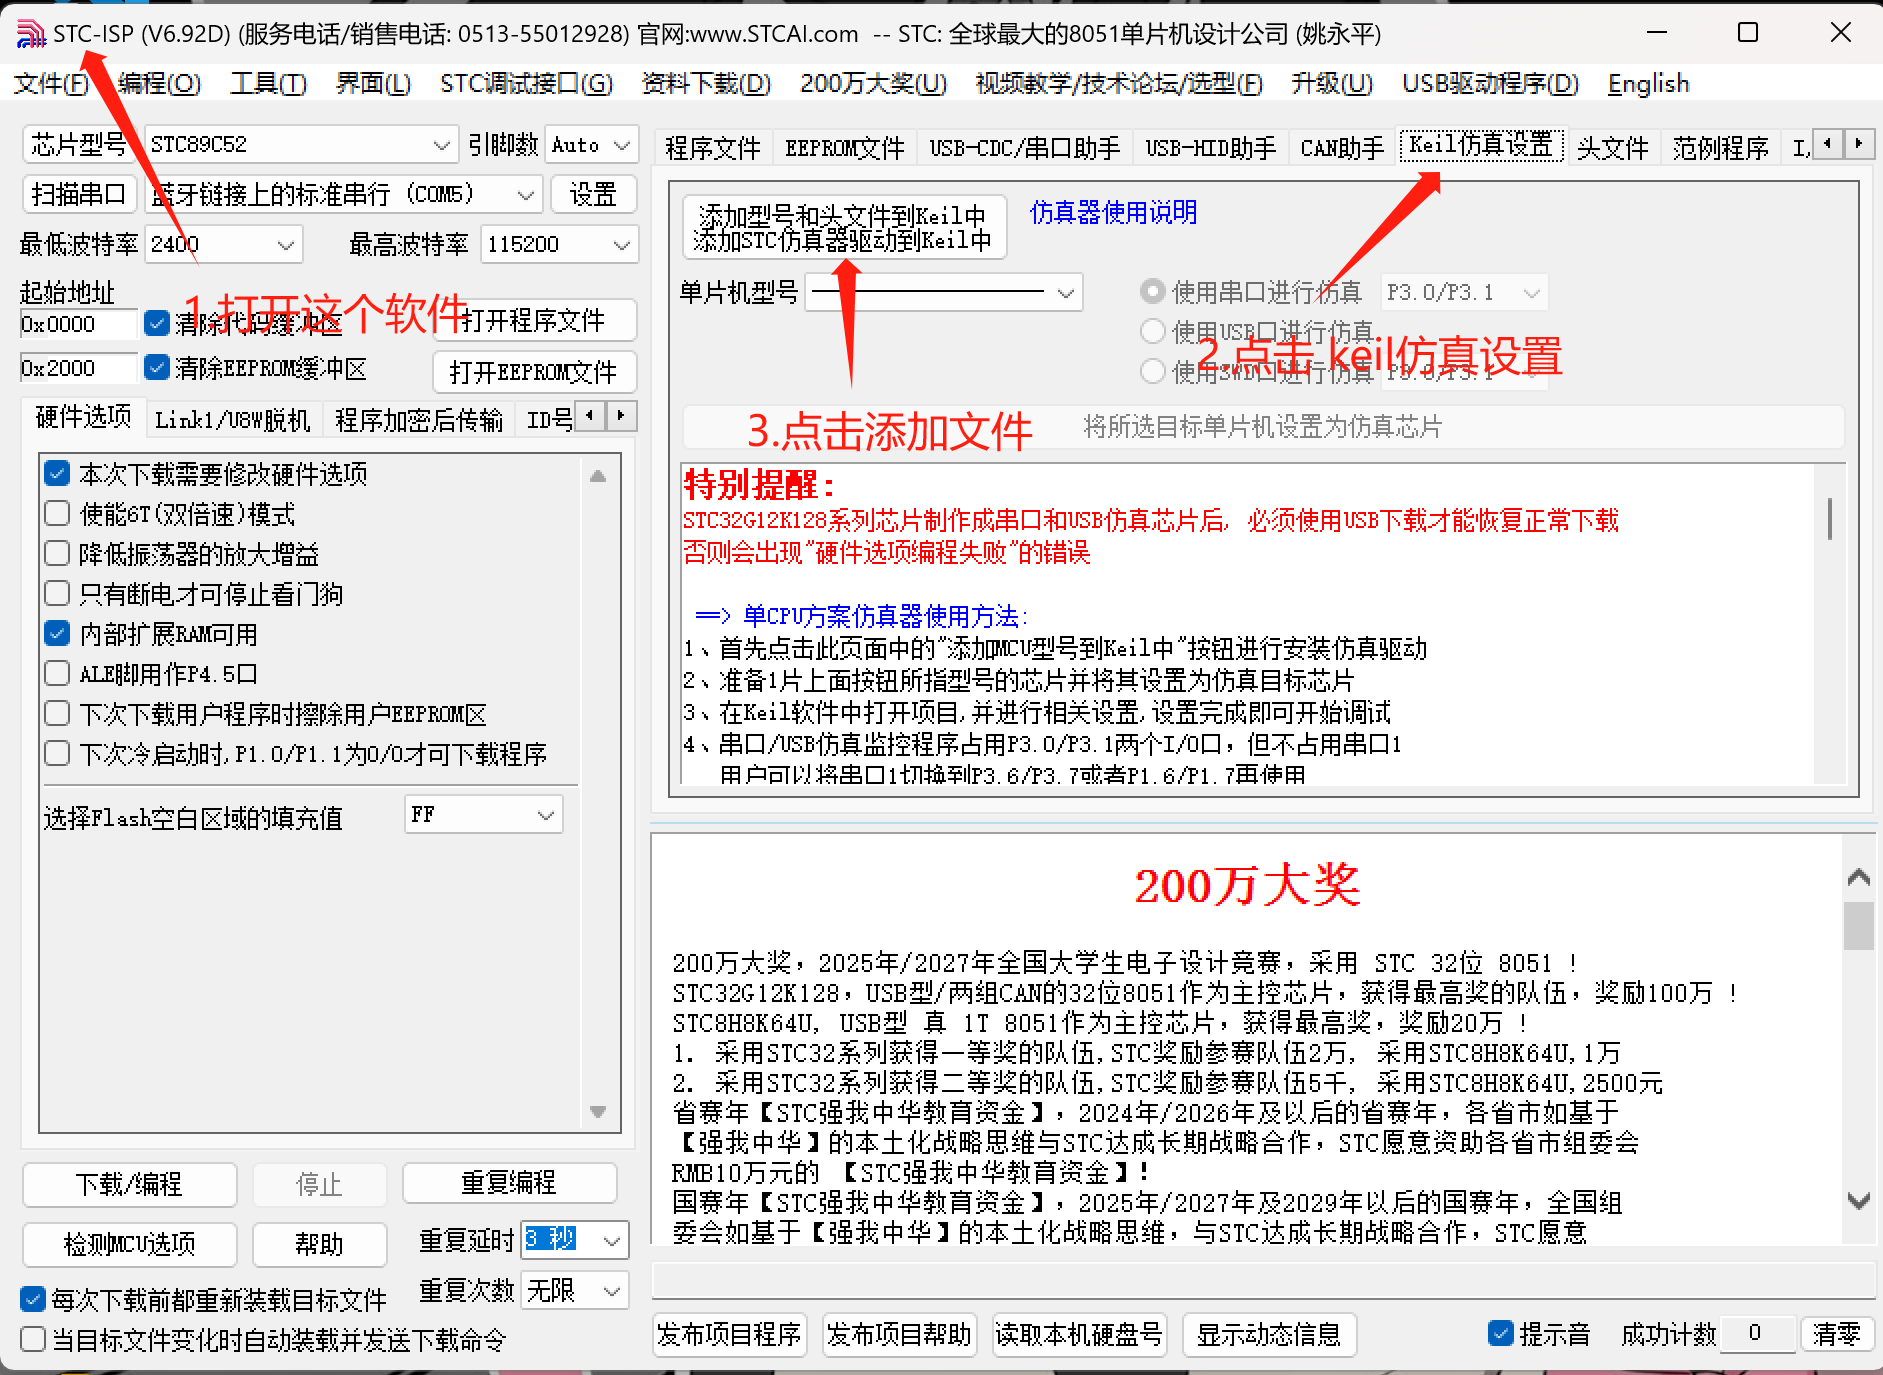Image resolution: width=1883 pixels, height=1375 pixels.
Task: Click scroll-up chevron in 200万大奖 panel
Action: tap(1859, 877)
